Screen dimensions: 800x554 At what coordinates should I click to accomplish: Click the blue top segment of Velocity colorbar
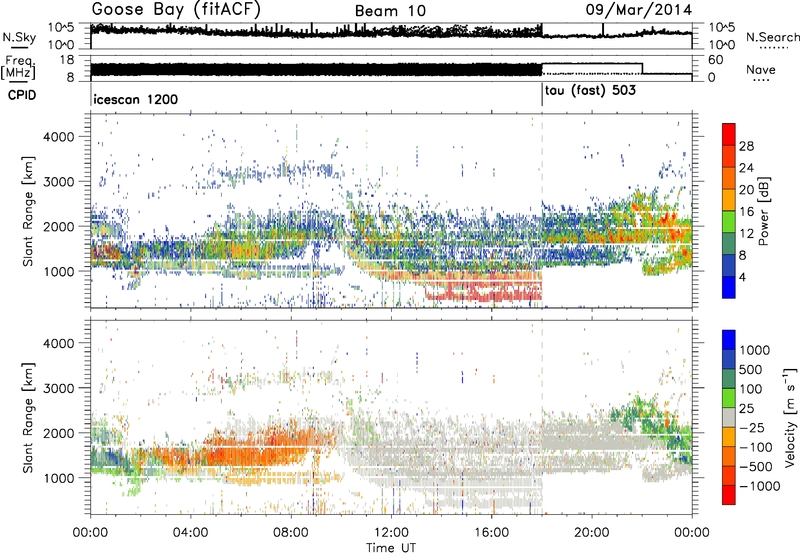(x=729, y=340)
